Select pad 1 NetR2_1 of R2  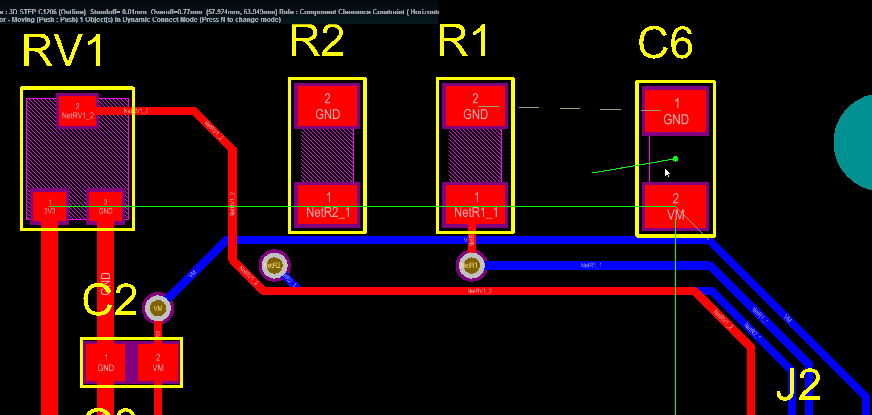327,205
